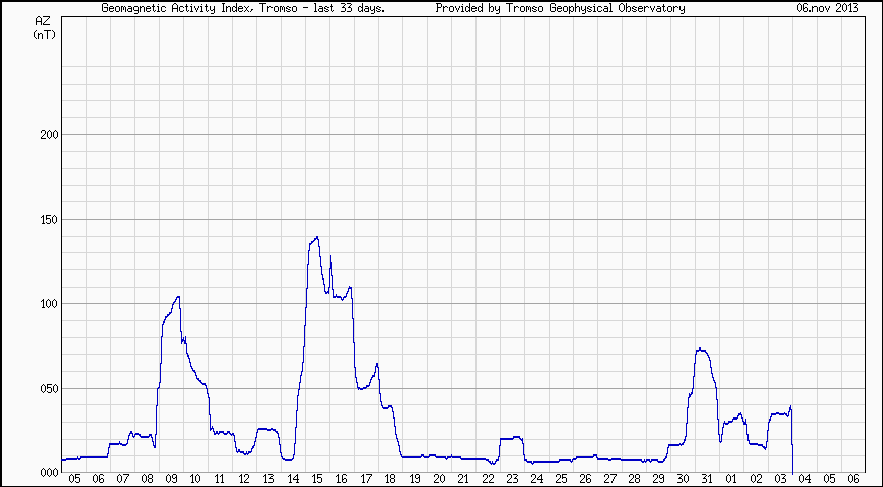This screenshot has width=883, height=487.
Task: Click the date '06.nov 2013' in the header
Action: coord(826,8)
